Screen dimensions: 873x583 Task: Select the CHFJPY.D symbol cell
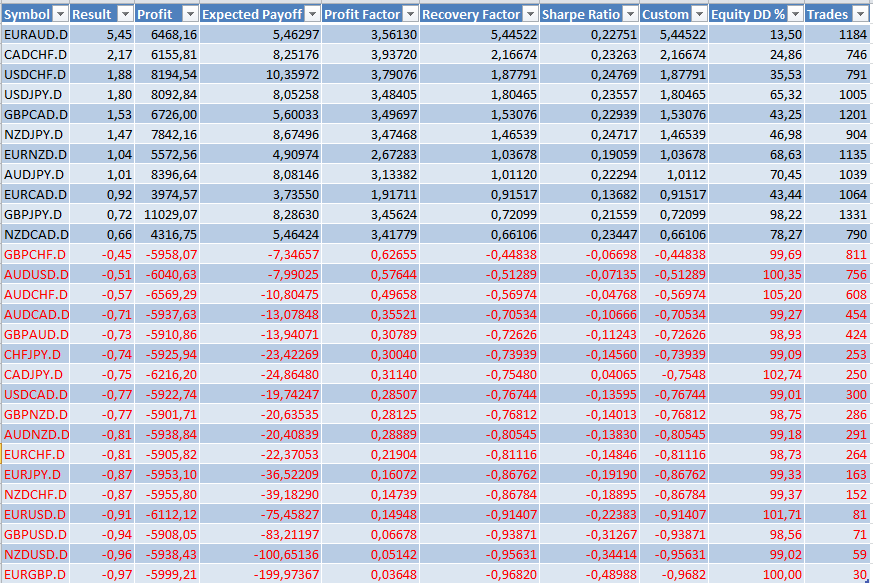(35, 355)
